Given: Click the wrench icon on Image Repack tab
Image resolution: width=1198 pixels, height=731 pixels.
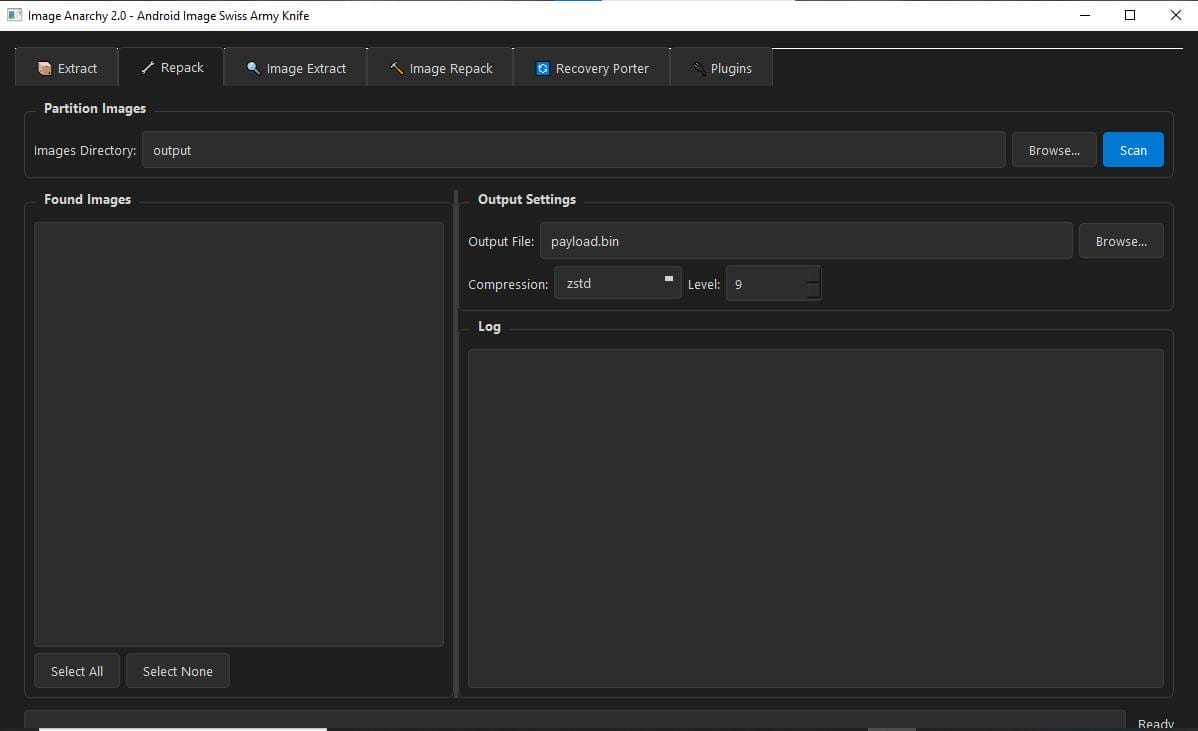Looking at the screenshot, I should click(397, 68).
